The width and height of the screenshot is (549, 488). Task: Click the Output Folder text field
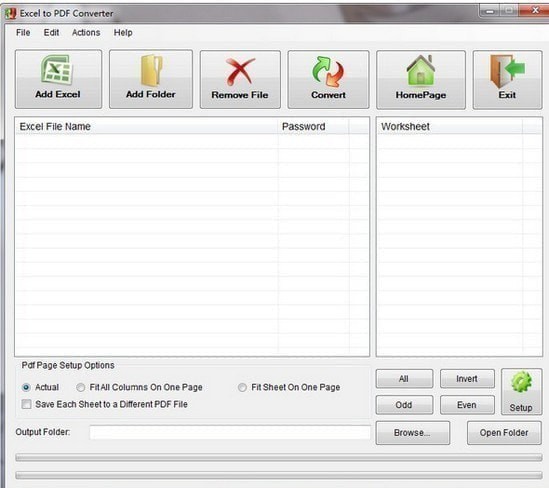[230, 432]
